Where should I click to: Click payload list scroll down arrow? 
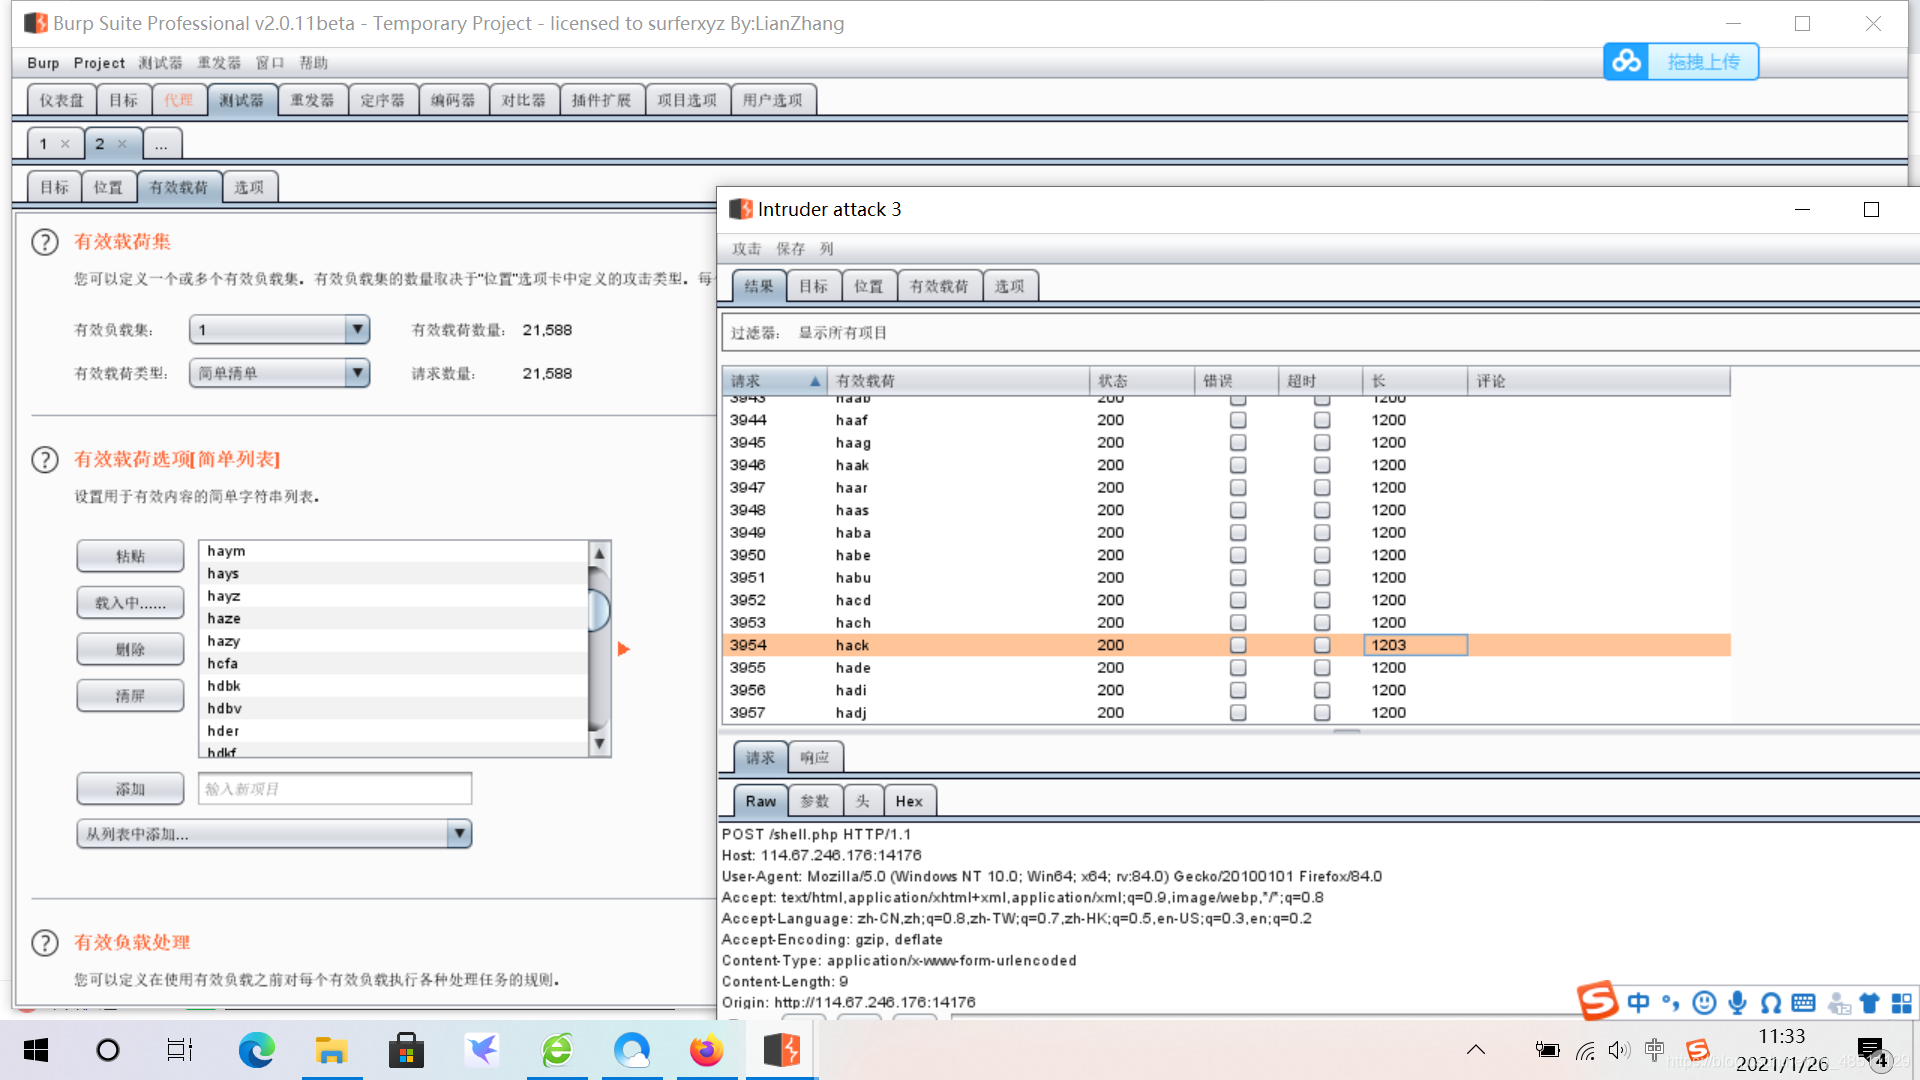(x=599, y=743)
